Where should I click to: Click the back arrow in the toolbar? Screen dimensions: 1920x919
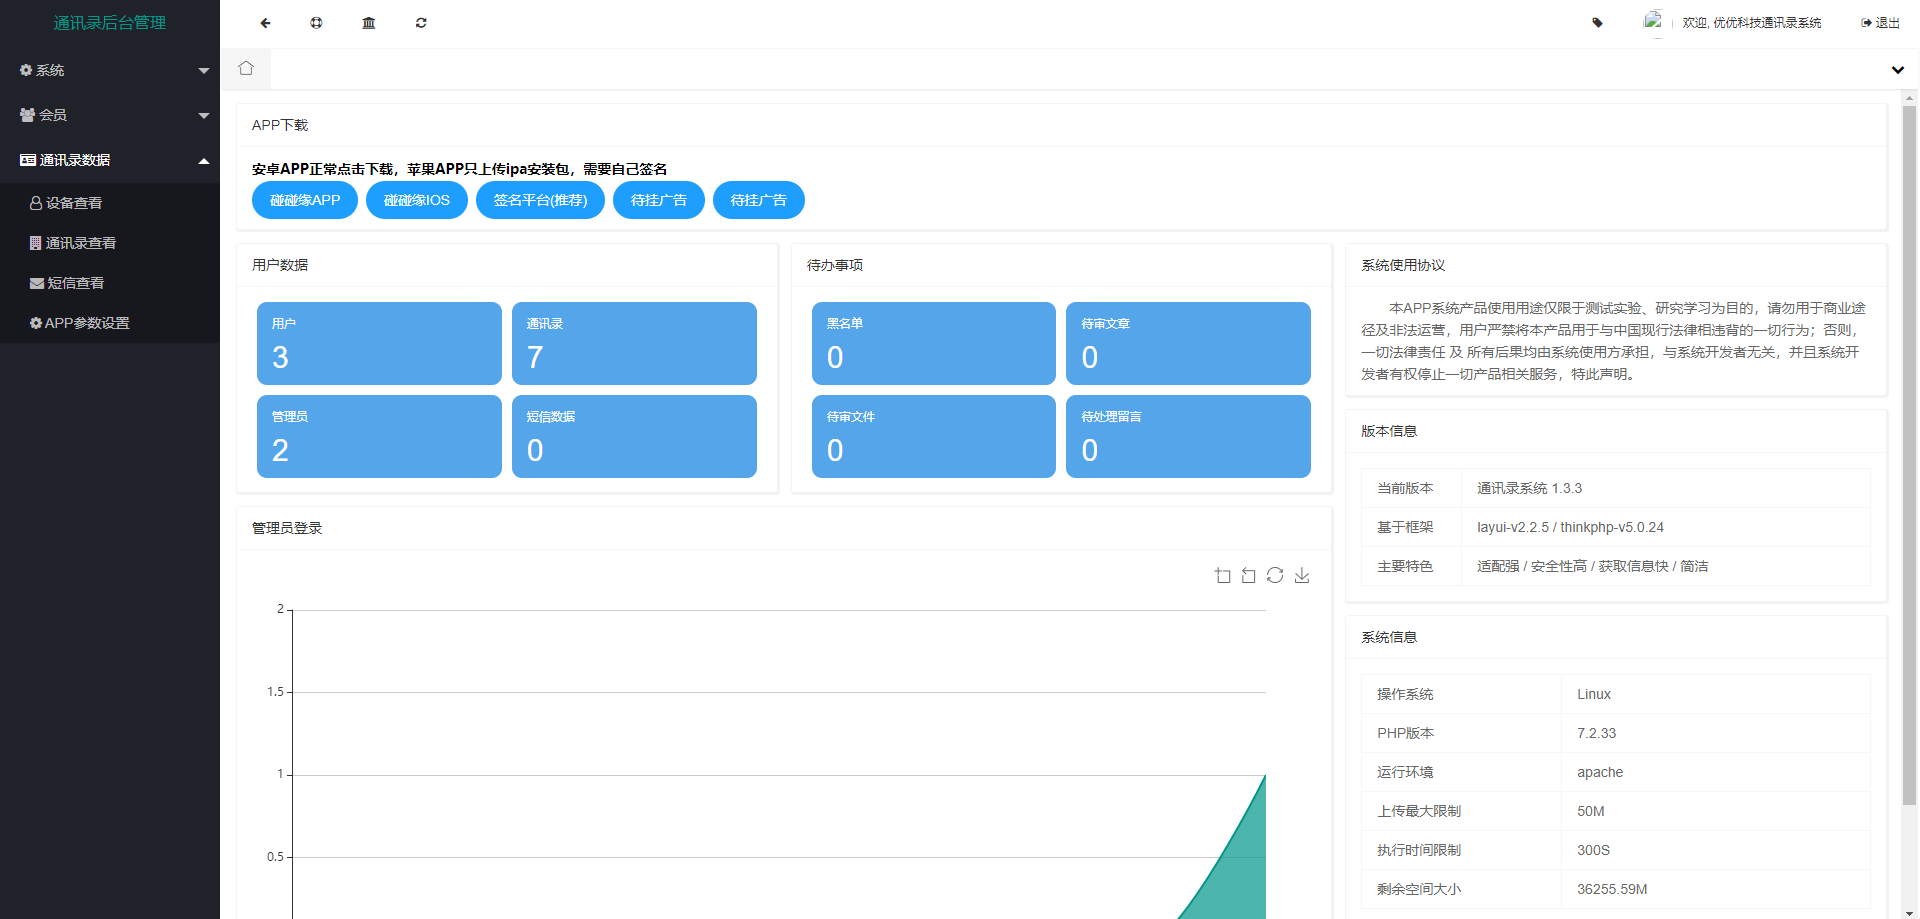point(265,22)
